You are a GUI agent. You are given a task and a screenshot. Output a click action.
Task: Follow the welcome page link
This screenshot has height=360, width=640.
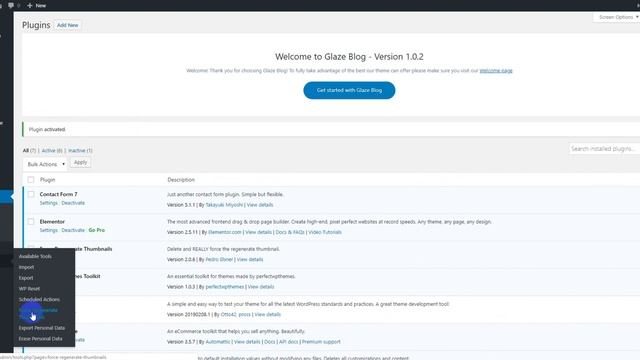pyautogui.click(x=496, y=71)
